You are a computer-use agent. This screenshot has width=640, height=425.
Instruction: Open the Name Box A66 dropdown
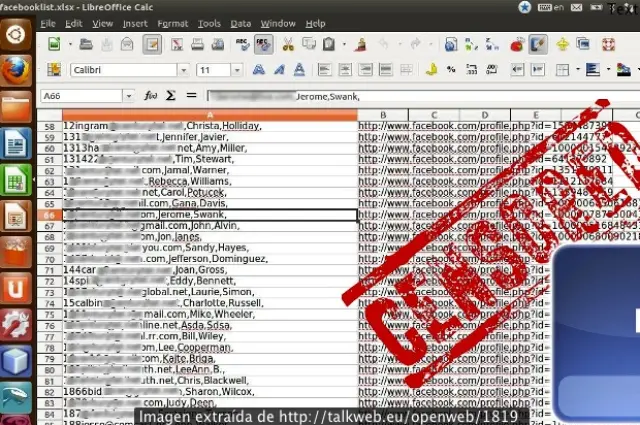point(127,95)
